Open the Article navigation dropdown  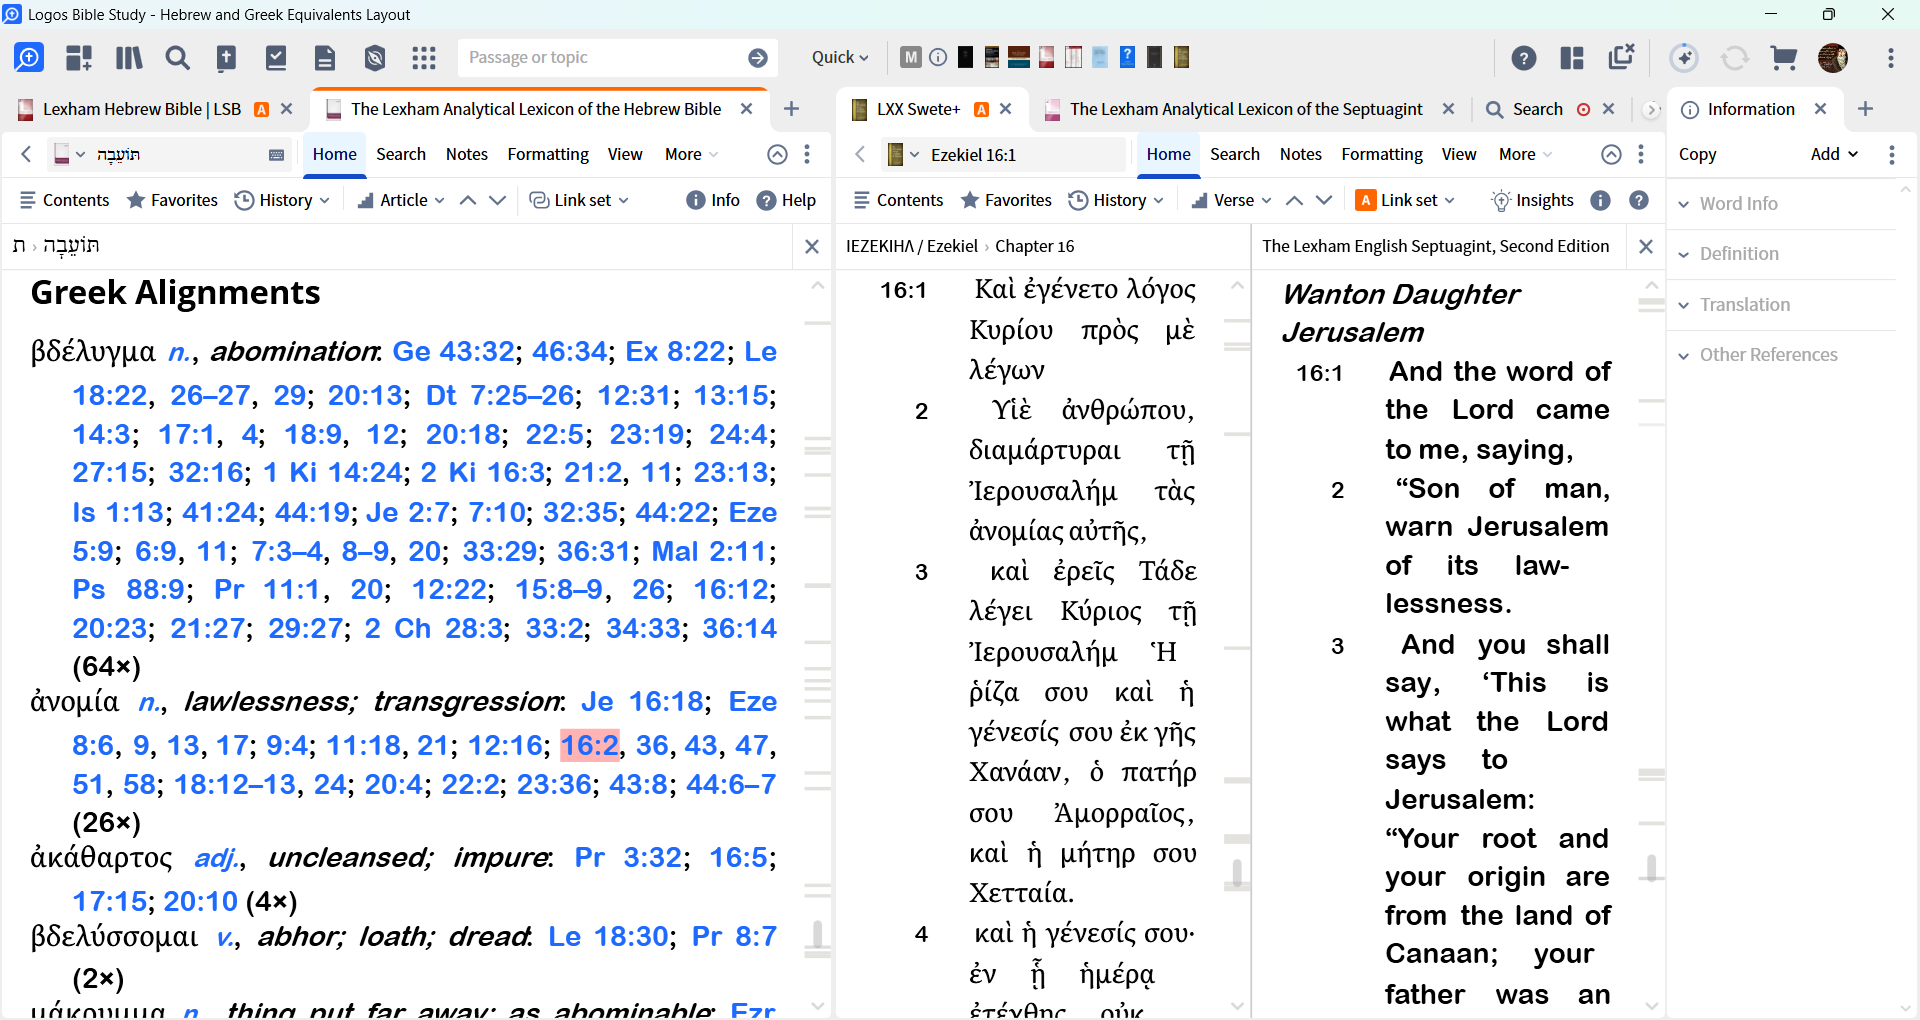pos(401,200)
